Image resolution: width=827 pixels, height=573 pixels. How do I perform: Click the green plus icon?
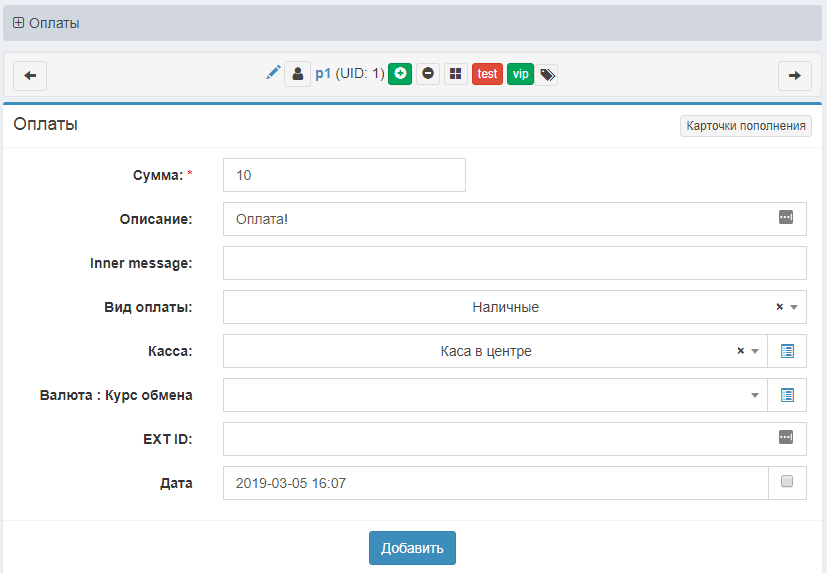[x=400, y=74]
